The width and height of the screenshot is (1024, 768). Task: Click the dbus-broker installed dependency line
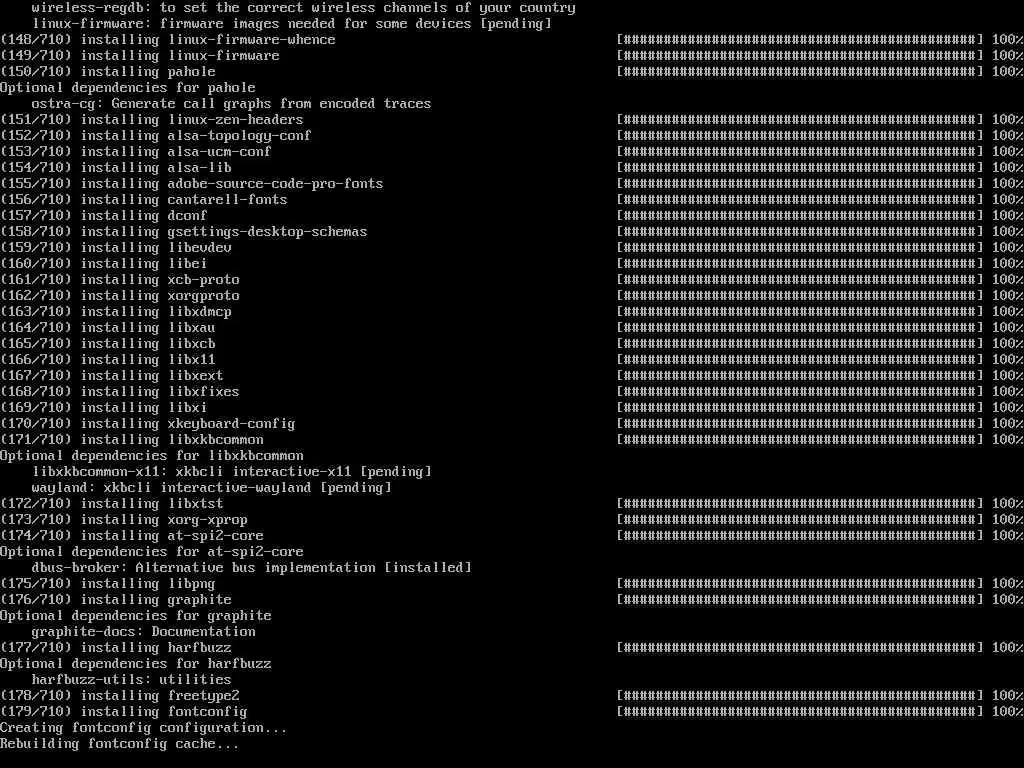point(251,568)
